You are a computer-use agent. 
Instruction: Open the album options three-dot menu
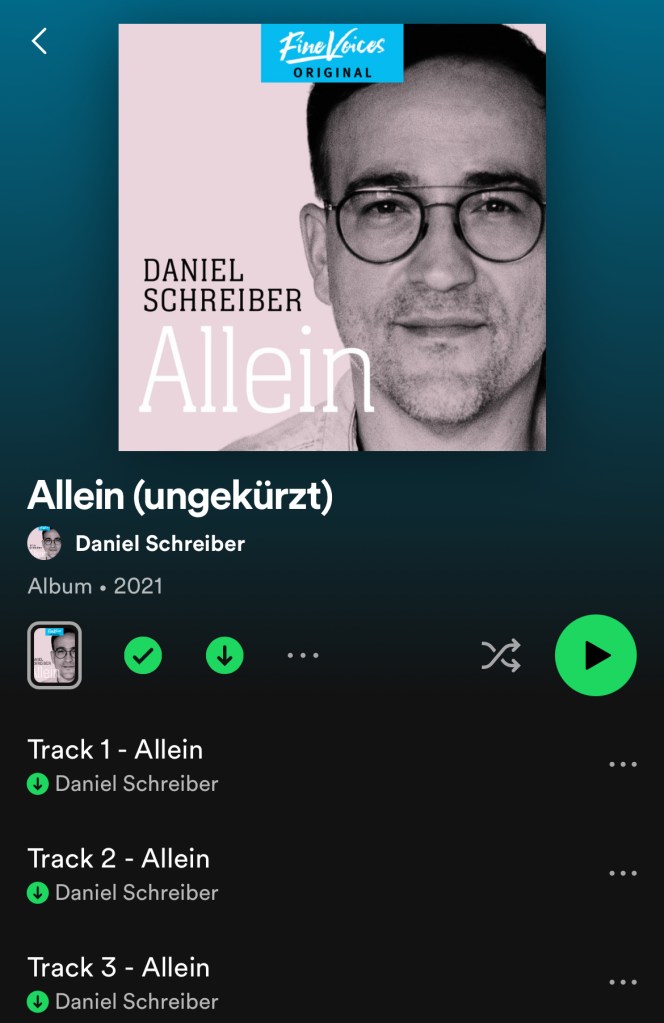[x=303, y=655]
